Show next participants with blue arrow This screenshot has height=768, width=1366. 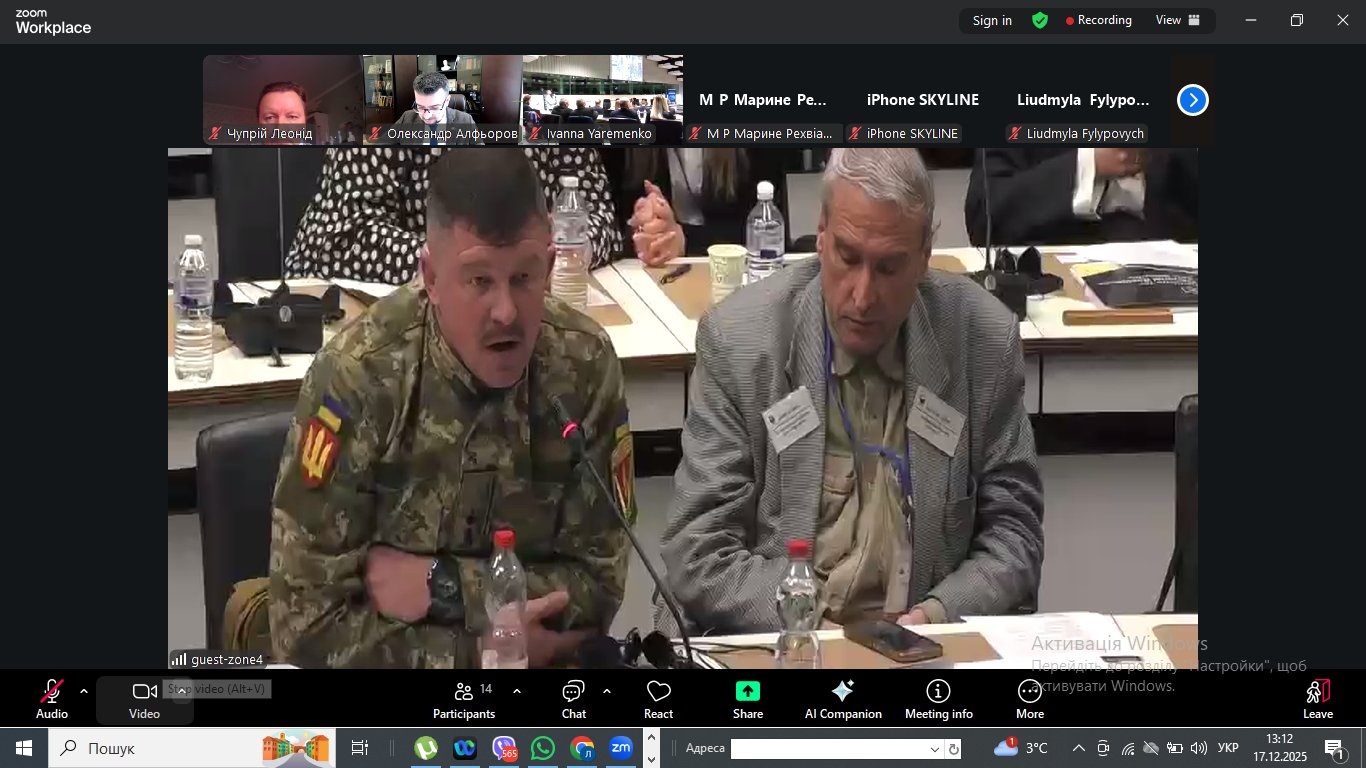pyautogui.click(x=1193, y=100)
